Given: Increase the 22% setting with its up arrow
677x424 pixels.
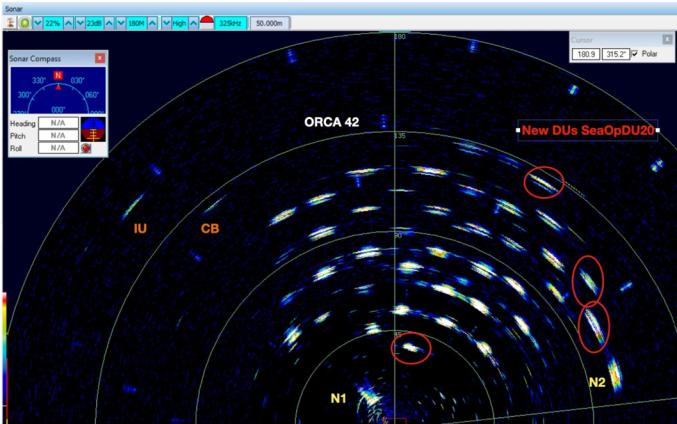Looking at the screenshot, I should pos(68,23).
